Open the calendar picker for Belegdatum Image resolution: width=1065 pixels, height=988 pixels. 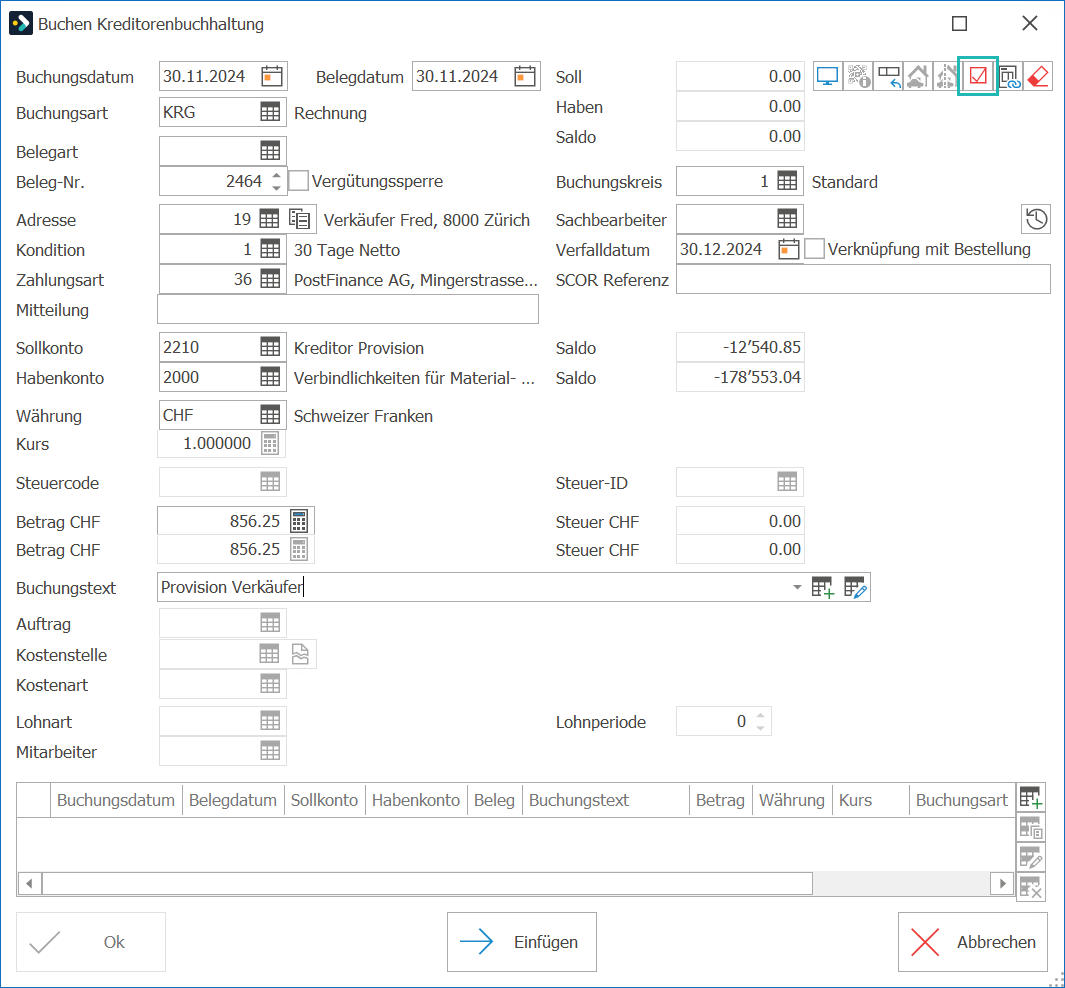pos(524,76)
